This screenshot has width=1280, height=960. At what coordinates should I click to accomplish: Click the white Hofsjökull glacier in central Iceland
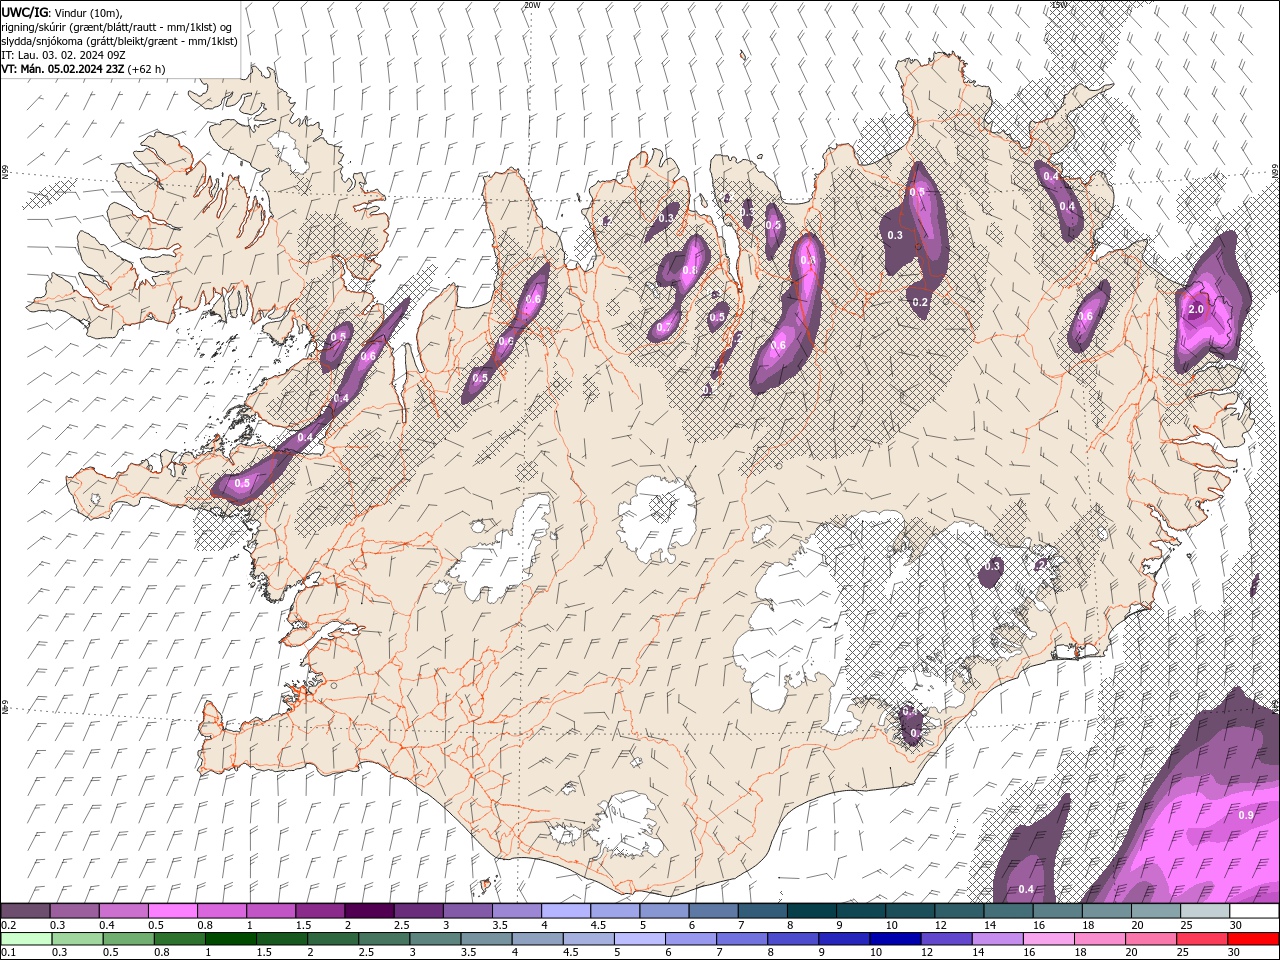coord(657,520)
